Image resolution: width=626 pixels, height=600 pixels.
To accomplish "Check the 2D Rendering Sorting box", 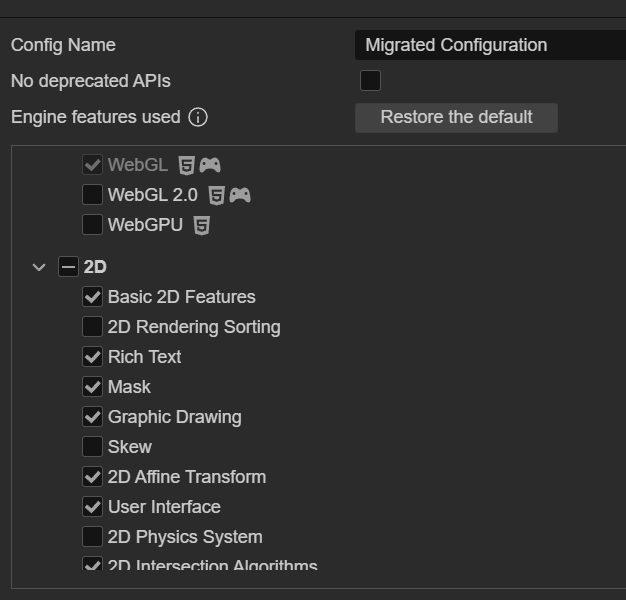I will [x=92, y=327].
